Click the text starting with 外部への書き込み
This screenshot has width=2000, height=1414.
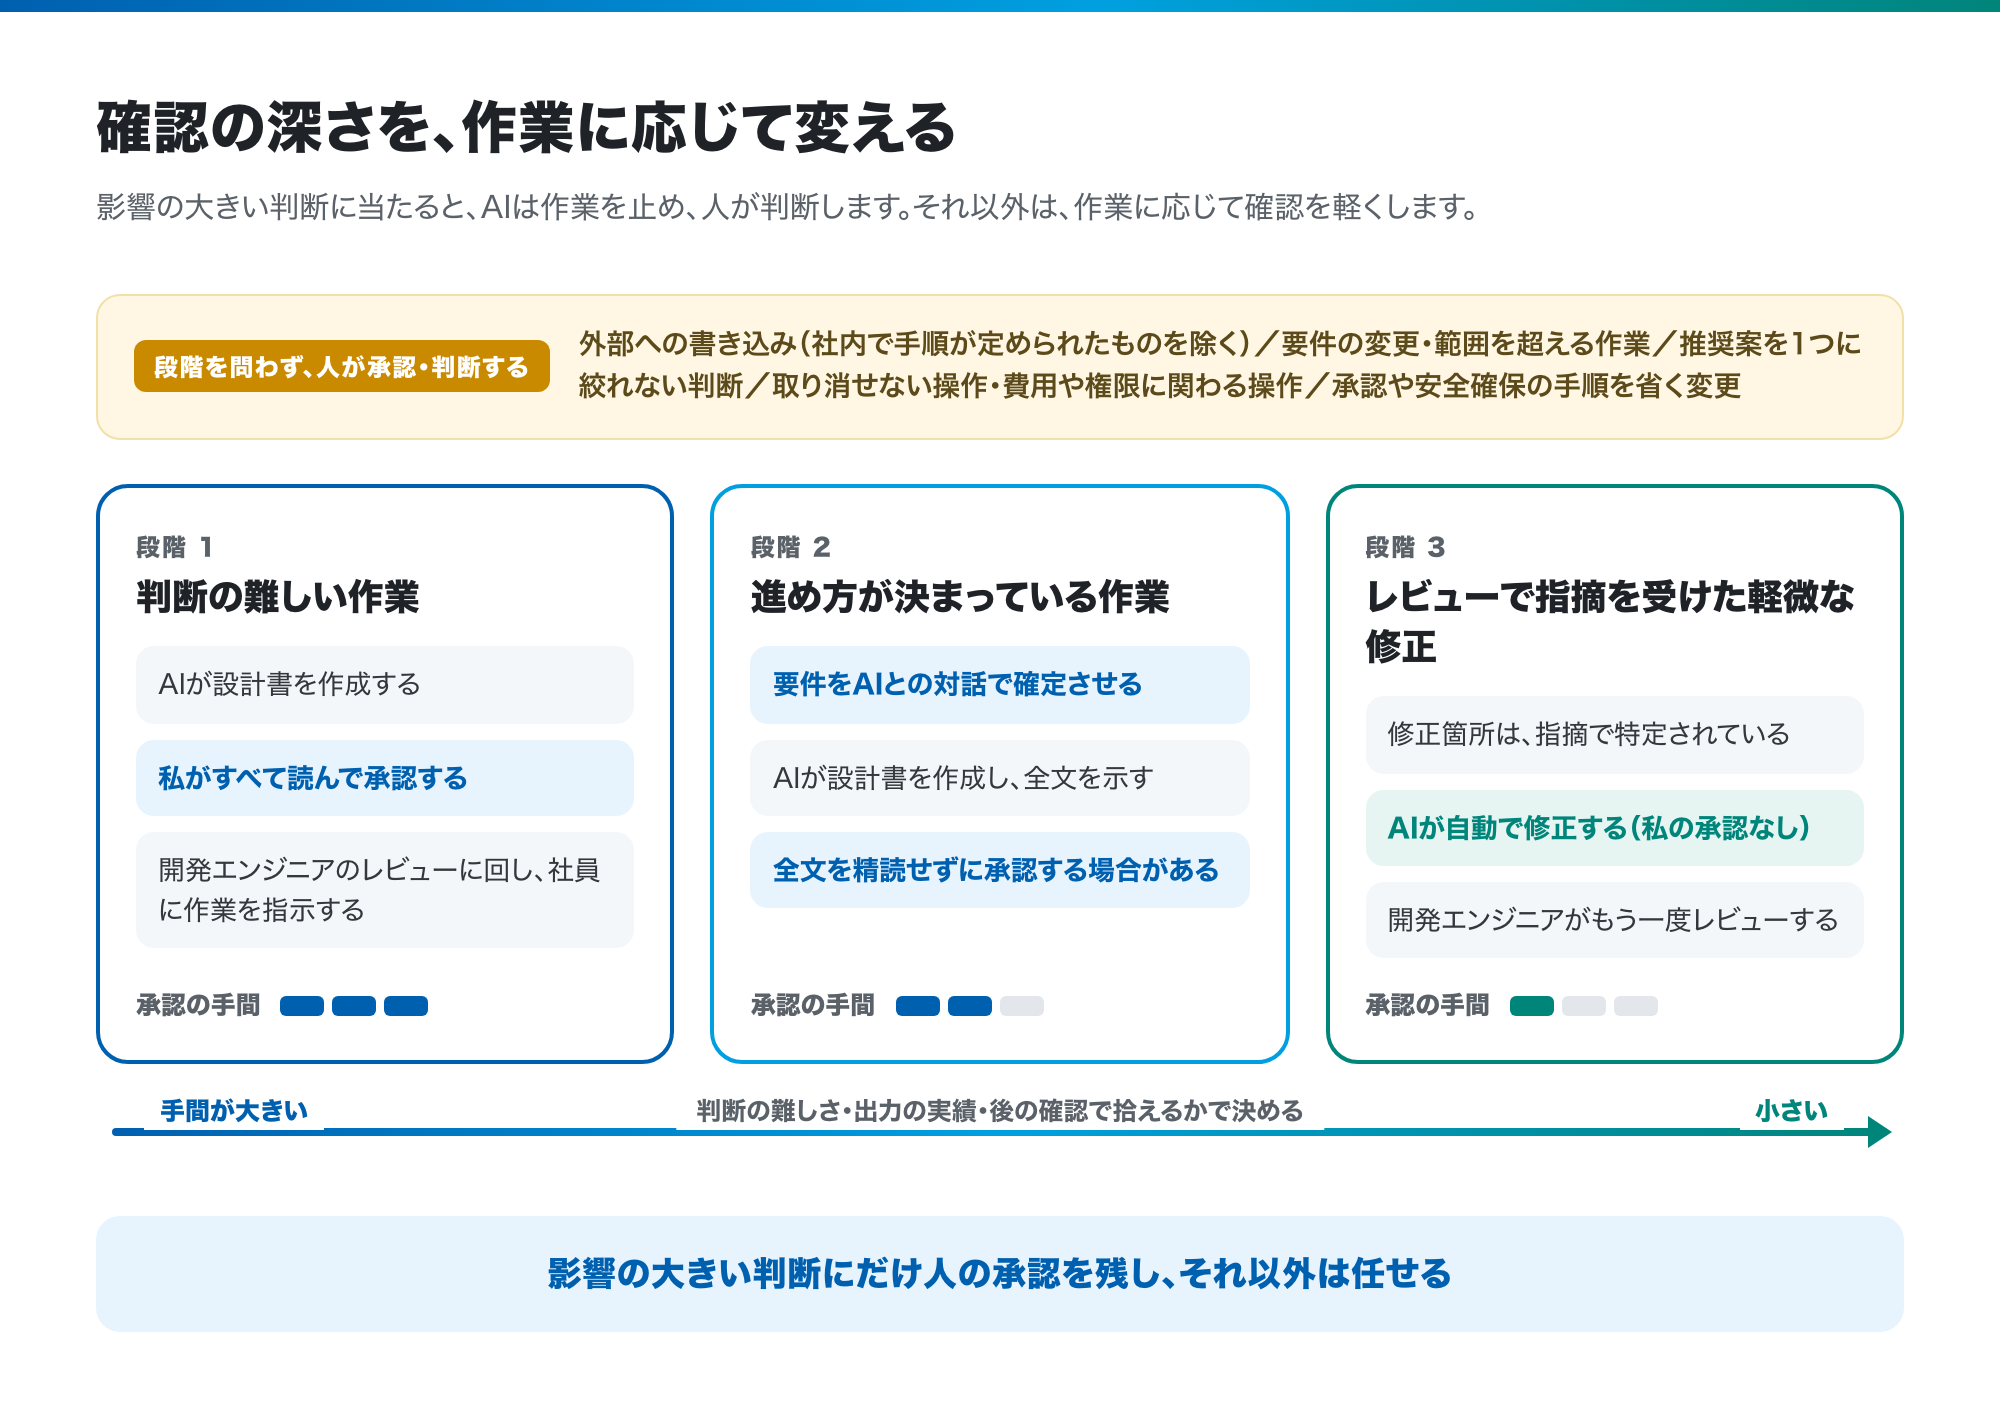click(1220, 365)
